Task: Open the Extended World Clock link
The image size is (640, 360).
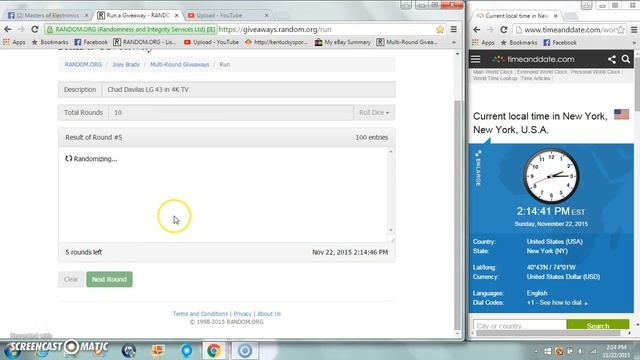Action: click(x=542, y=72)
